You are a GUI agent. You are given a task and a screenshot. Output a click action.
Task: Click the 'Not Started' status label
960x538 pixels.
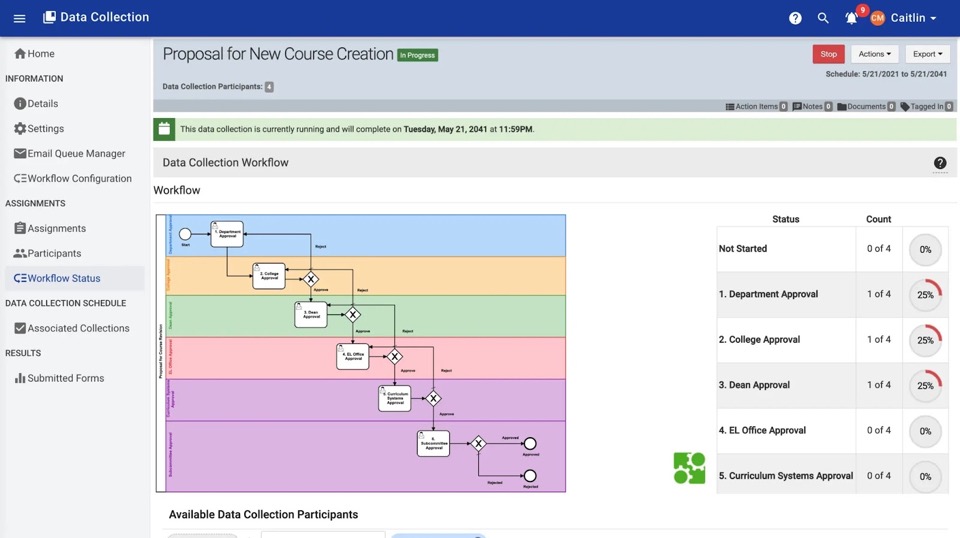pos(743,249)
